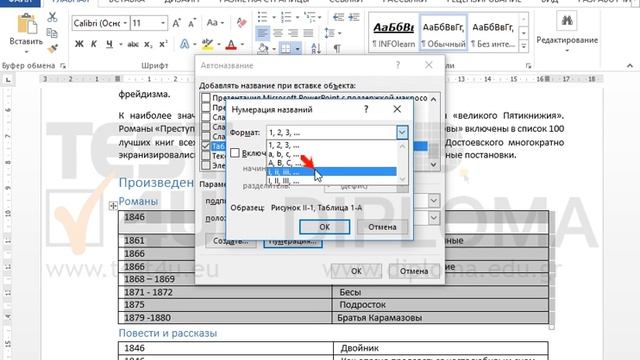
Task: Expand the font size 11 dropdown
Action: point(162,23)
